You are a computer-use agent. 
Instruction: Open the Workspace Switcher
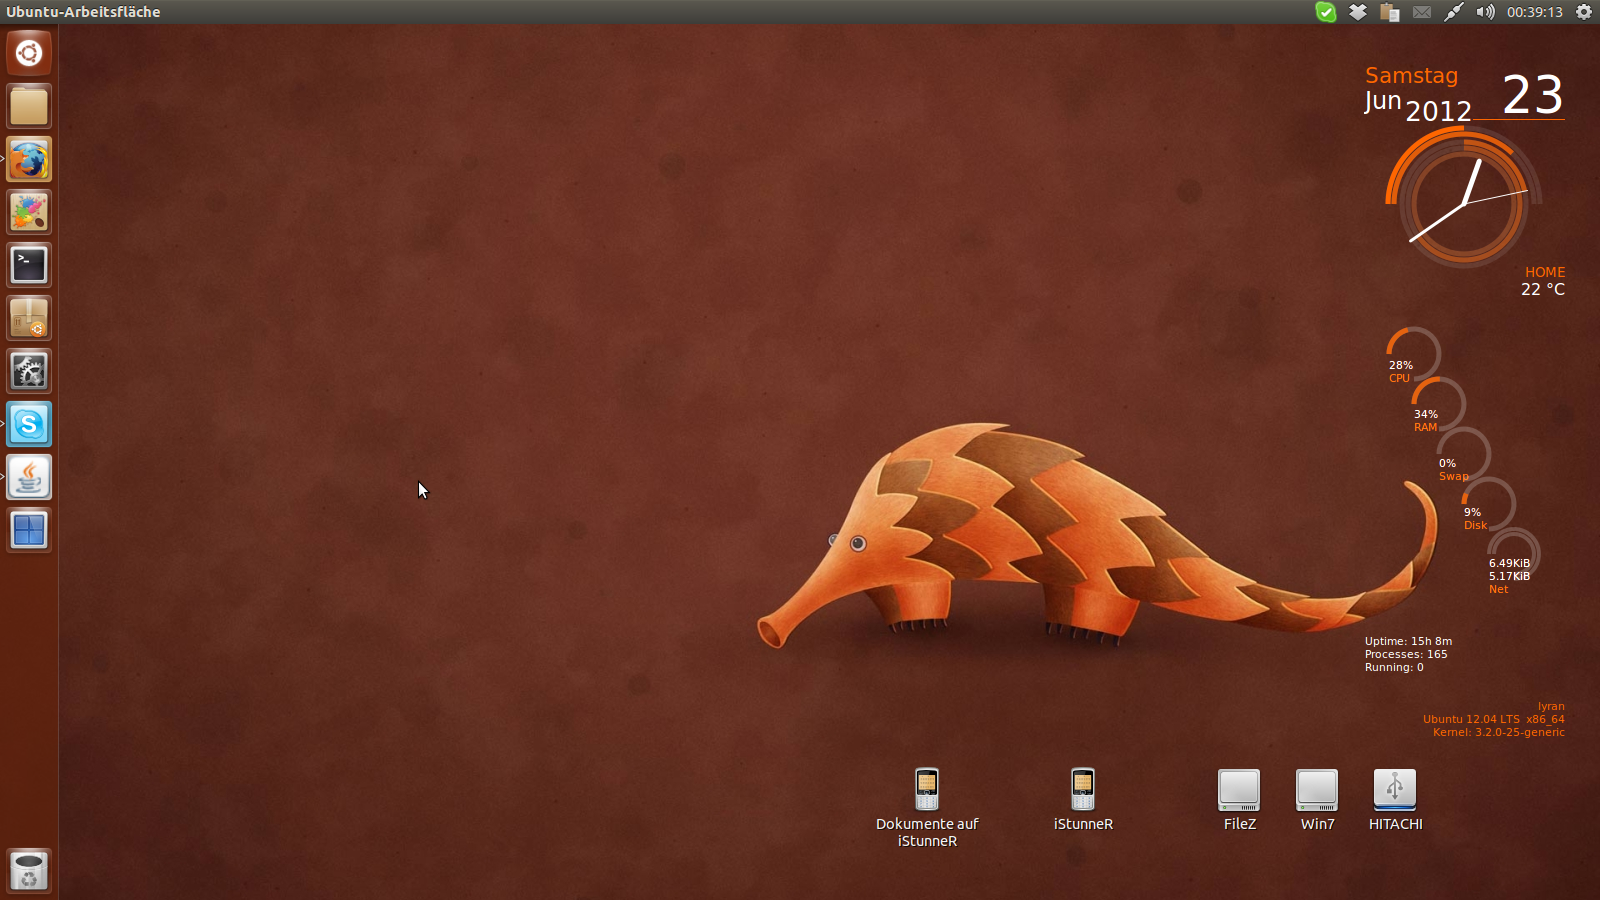click(29, 530)
